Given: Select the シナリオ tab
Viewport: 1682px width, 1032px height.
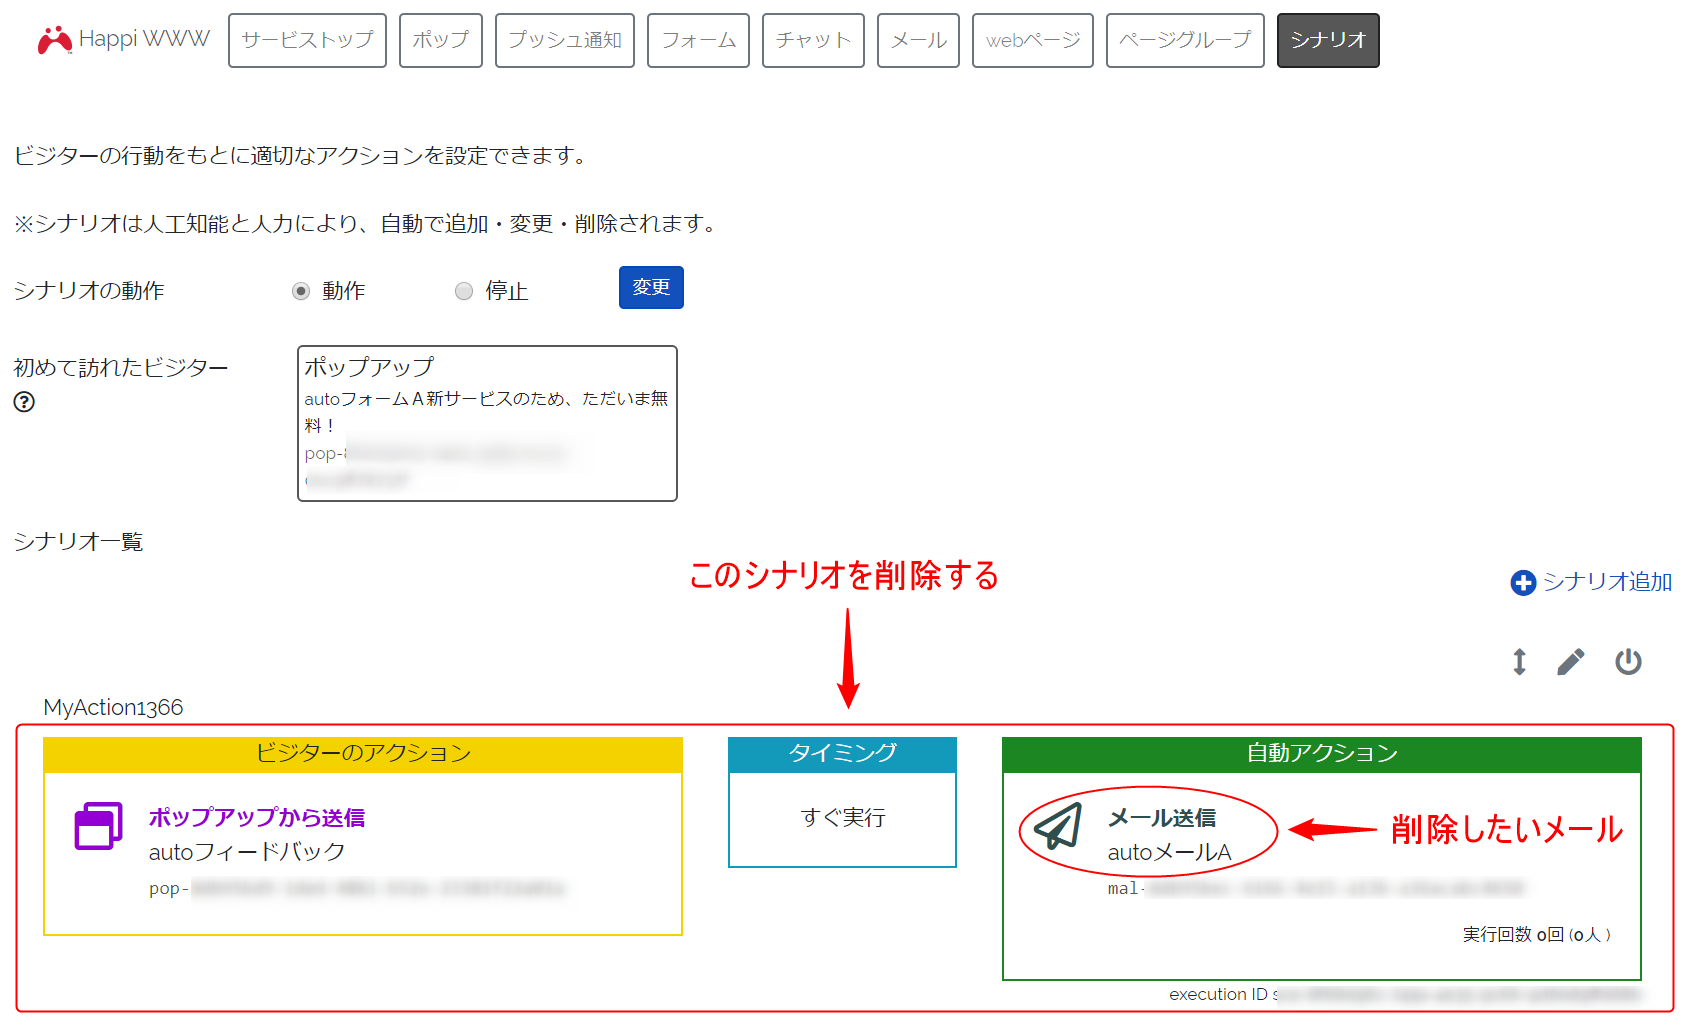Looking at the screenshot, I should point(1328,40).
